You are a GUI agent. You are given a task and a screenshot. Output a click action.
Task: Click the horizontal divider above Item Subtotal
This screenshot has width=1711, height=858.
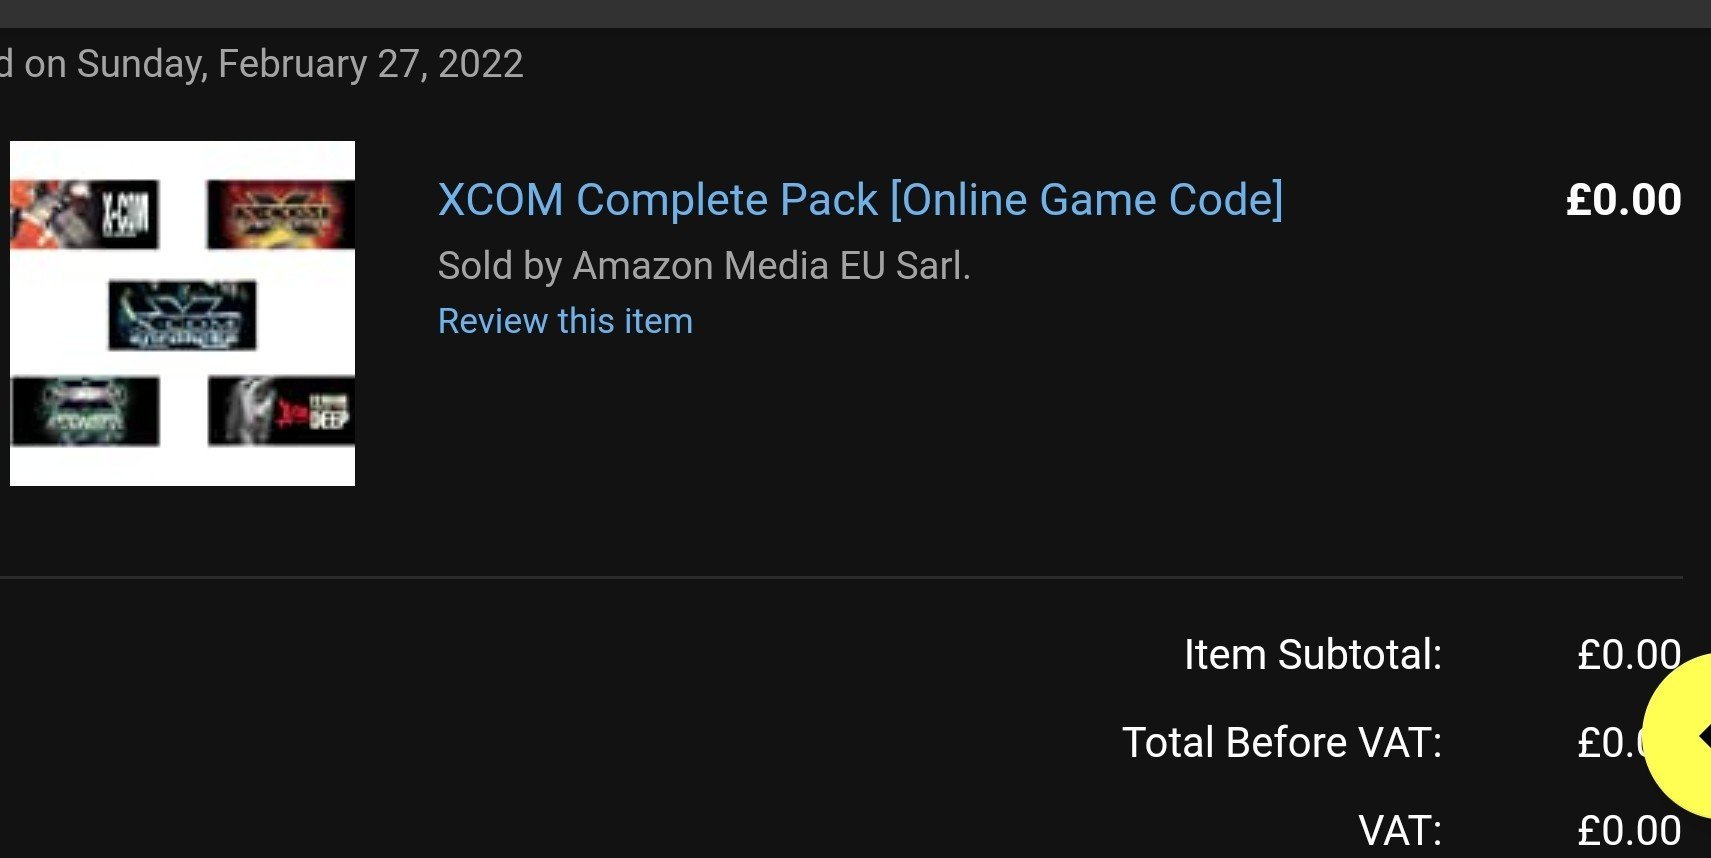coord(841,577)
